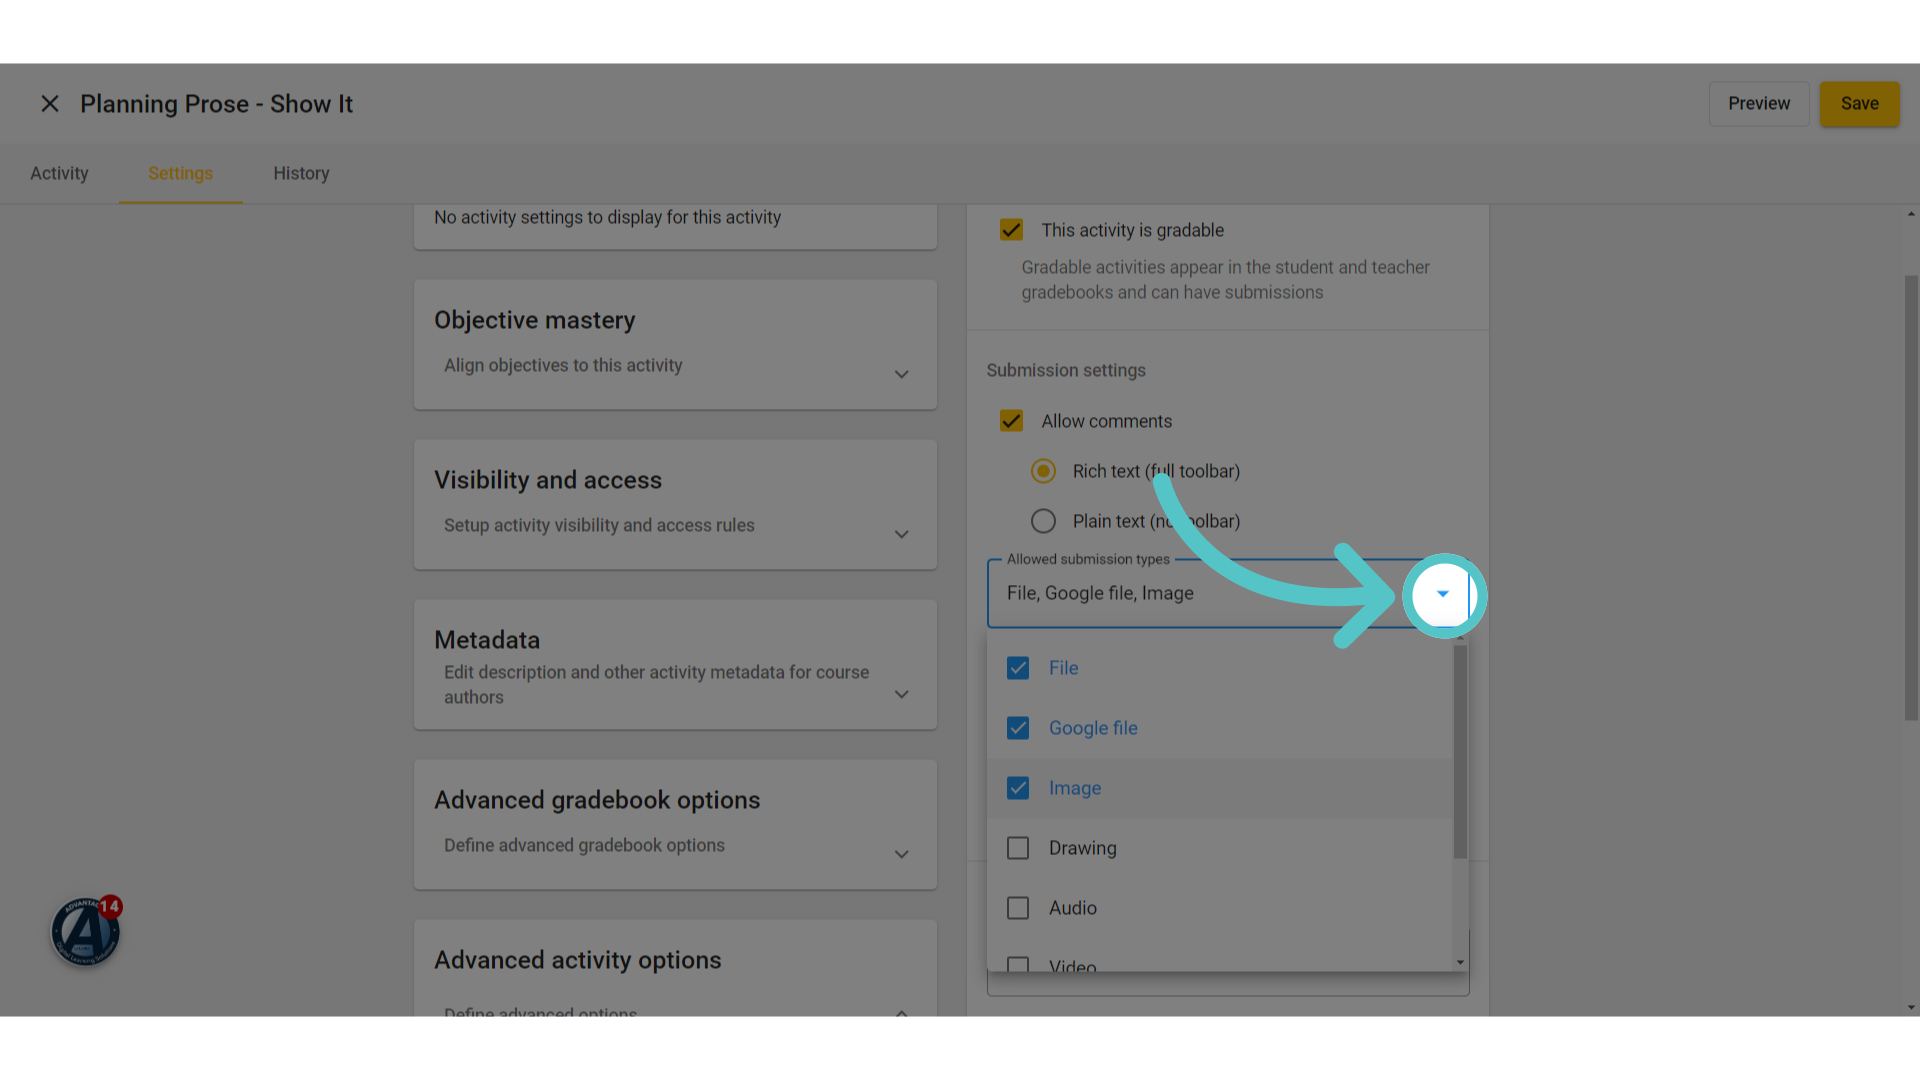Click the submission types list scrollbar

tap(1460, 751)
